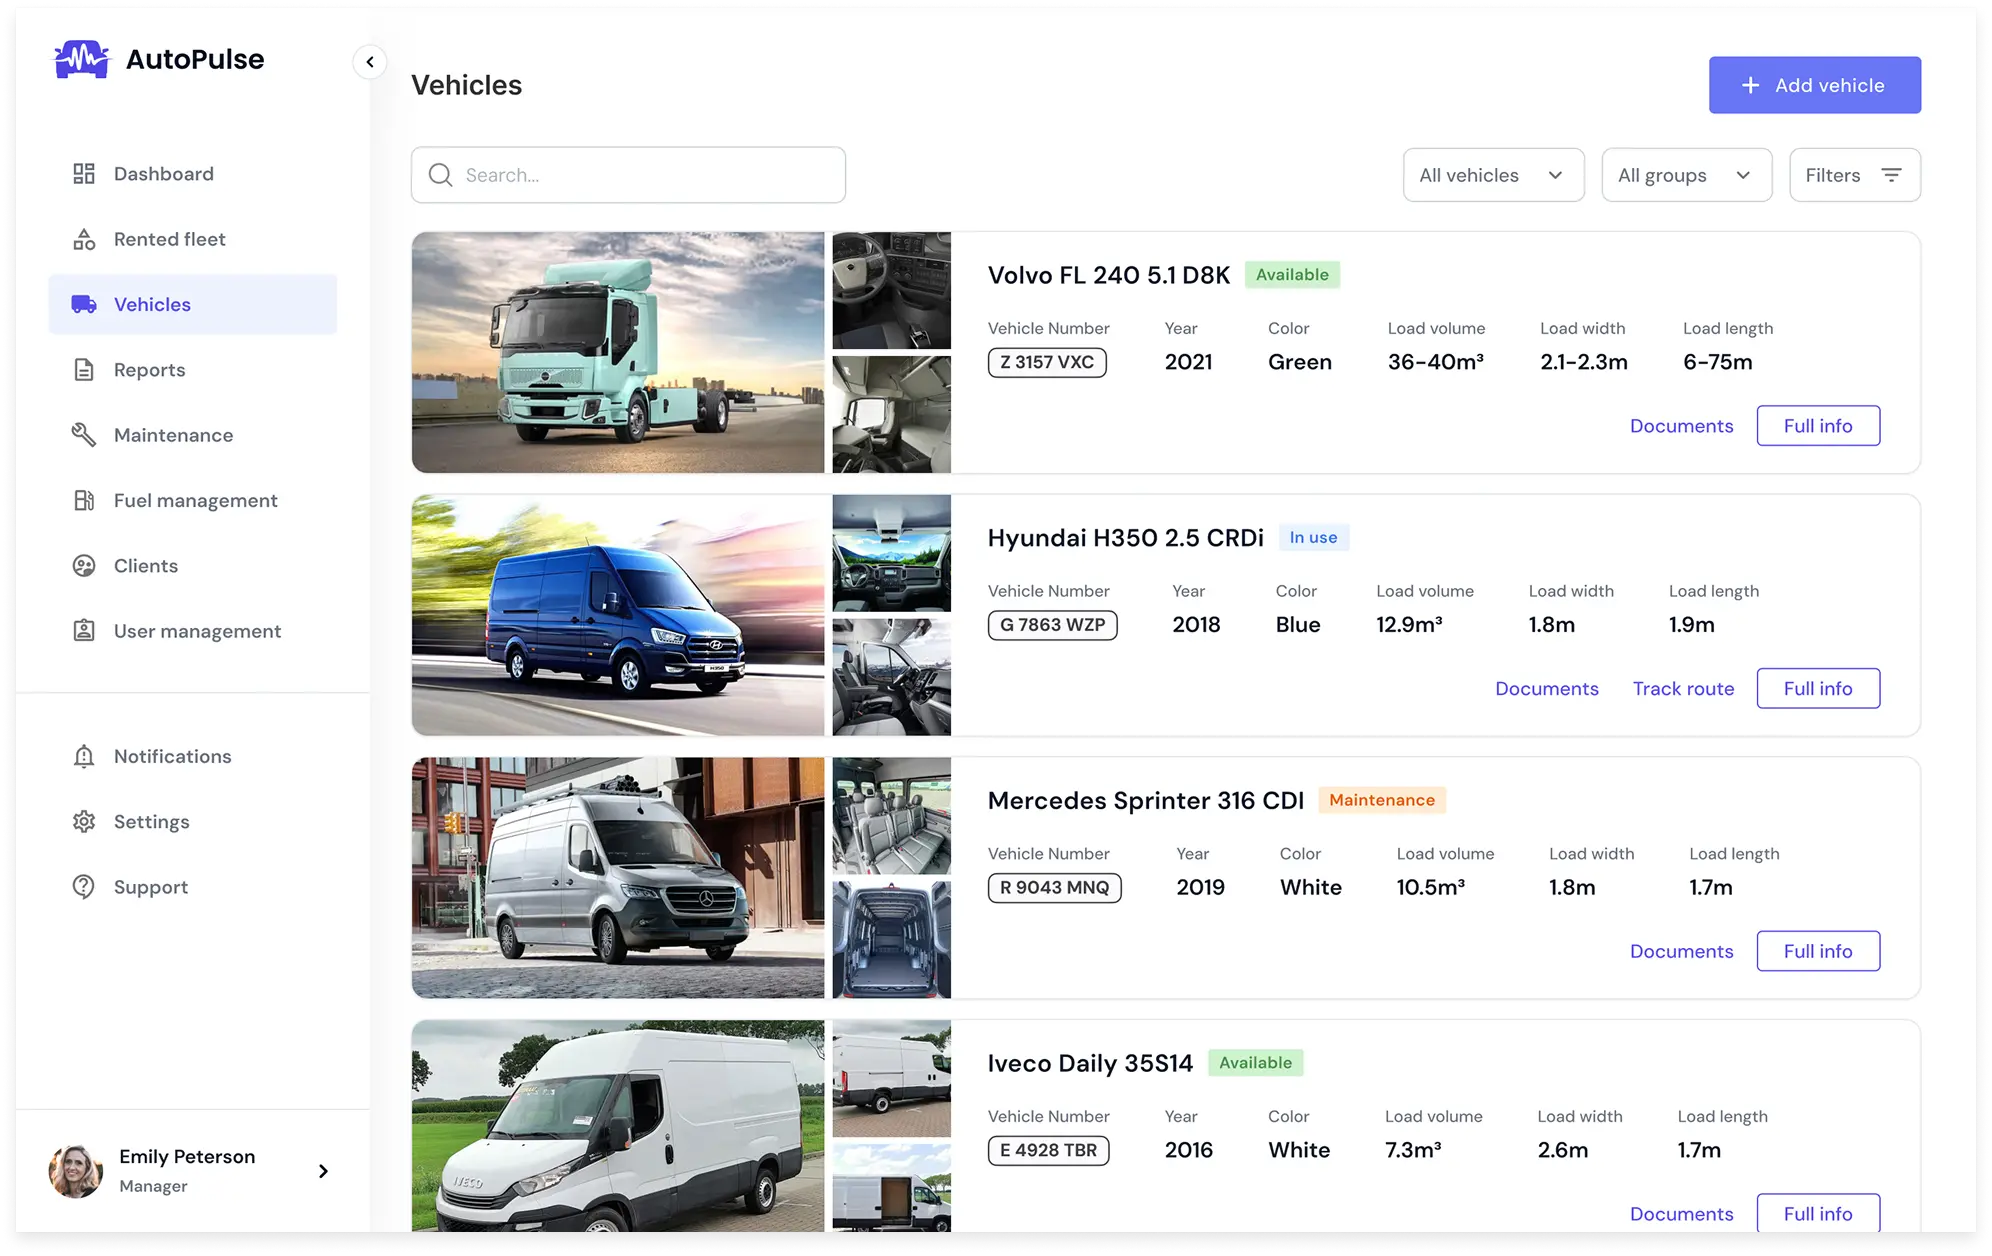The height and width of the screenshot is (1256, 1992).
Task: Expand the All vehicles dropdown
Action: (x=1492, y=175)
